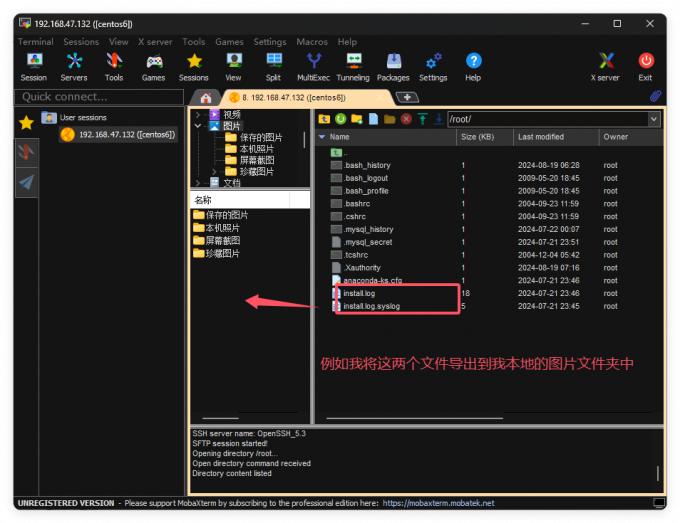Select User sessions tree node

point(74,118)
